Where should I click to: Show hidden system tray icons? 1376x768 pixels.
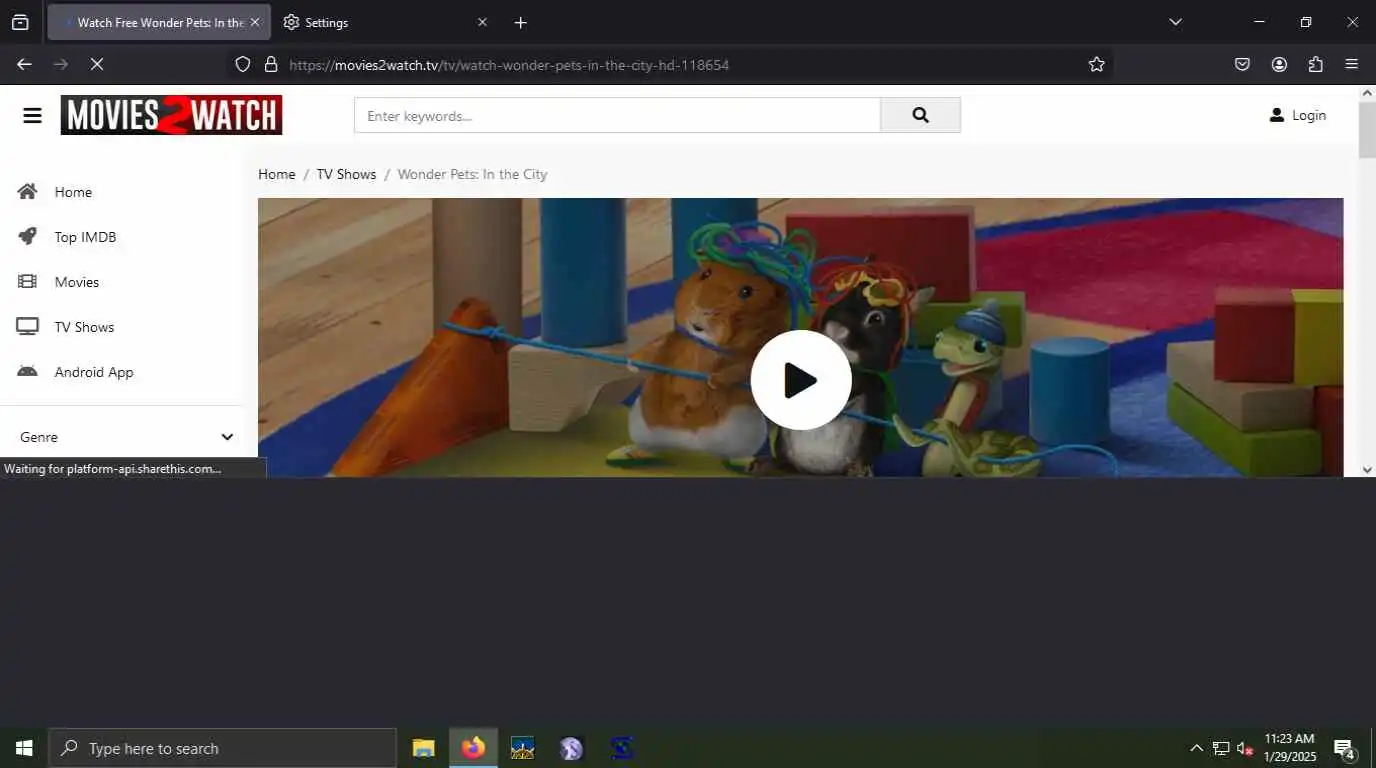(1196, 748)
